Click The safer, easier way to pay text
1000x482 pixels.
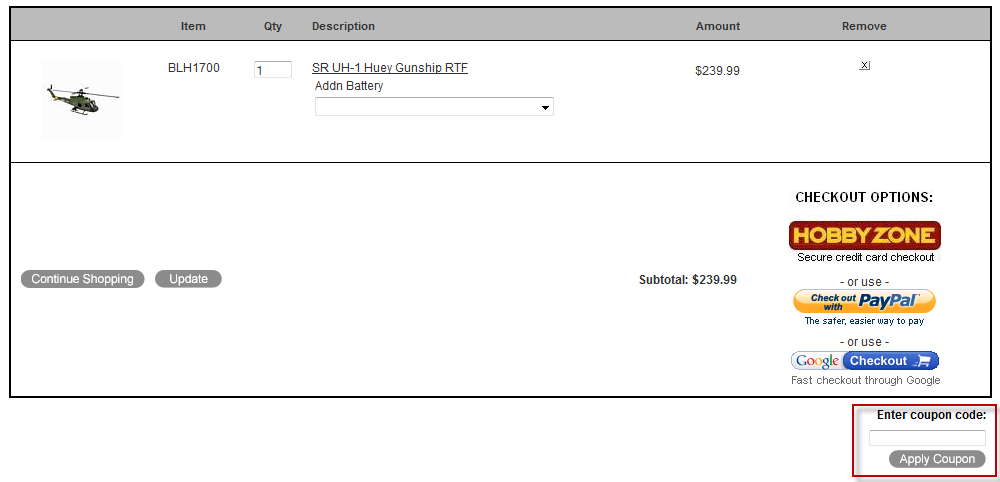864,321
